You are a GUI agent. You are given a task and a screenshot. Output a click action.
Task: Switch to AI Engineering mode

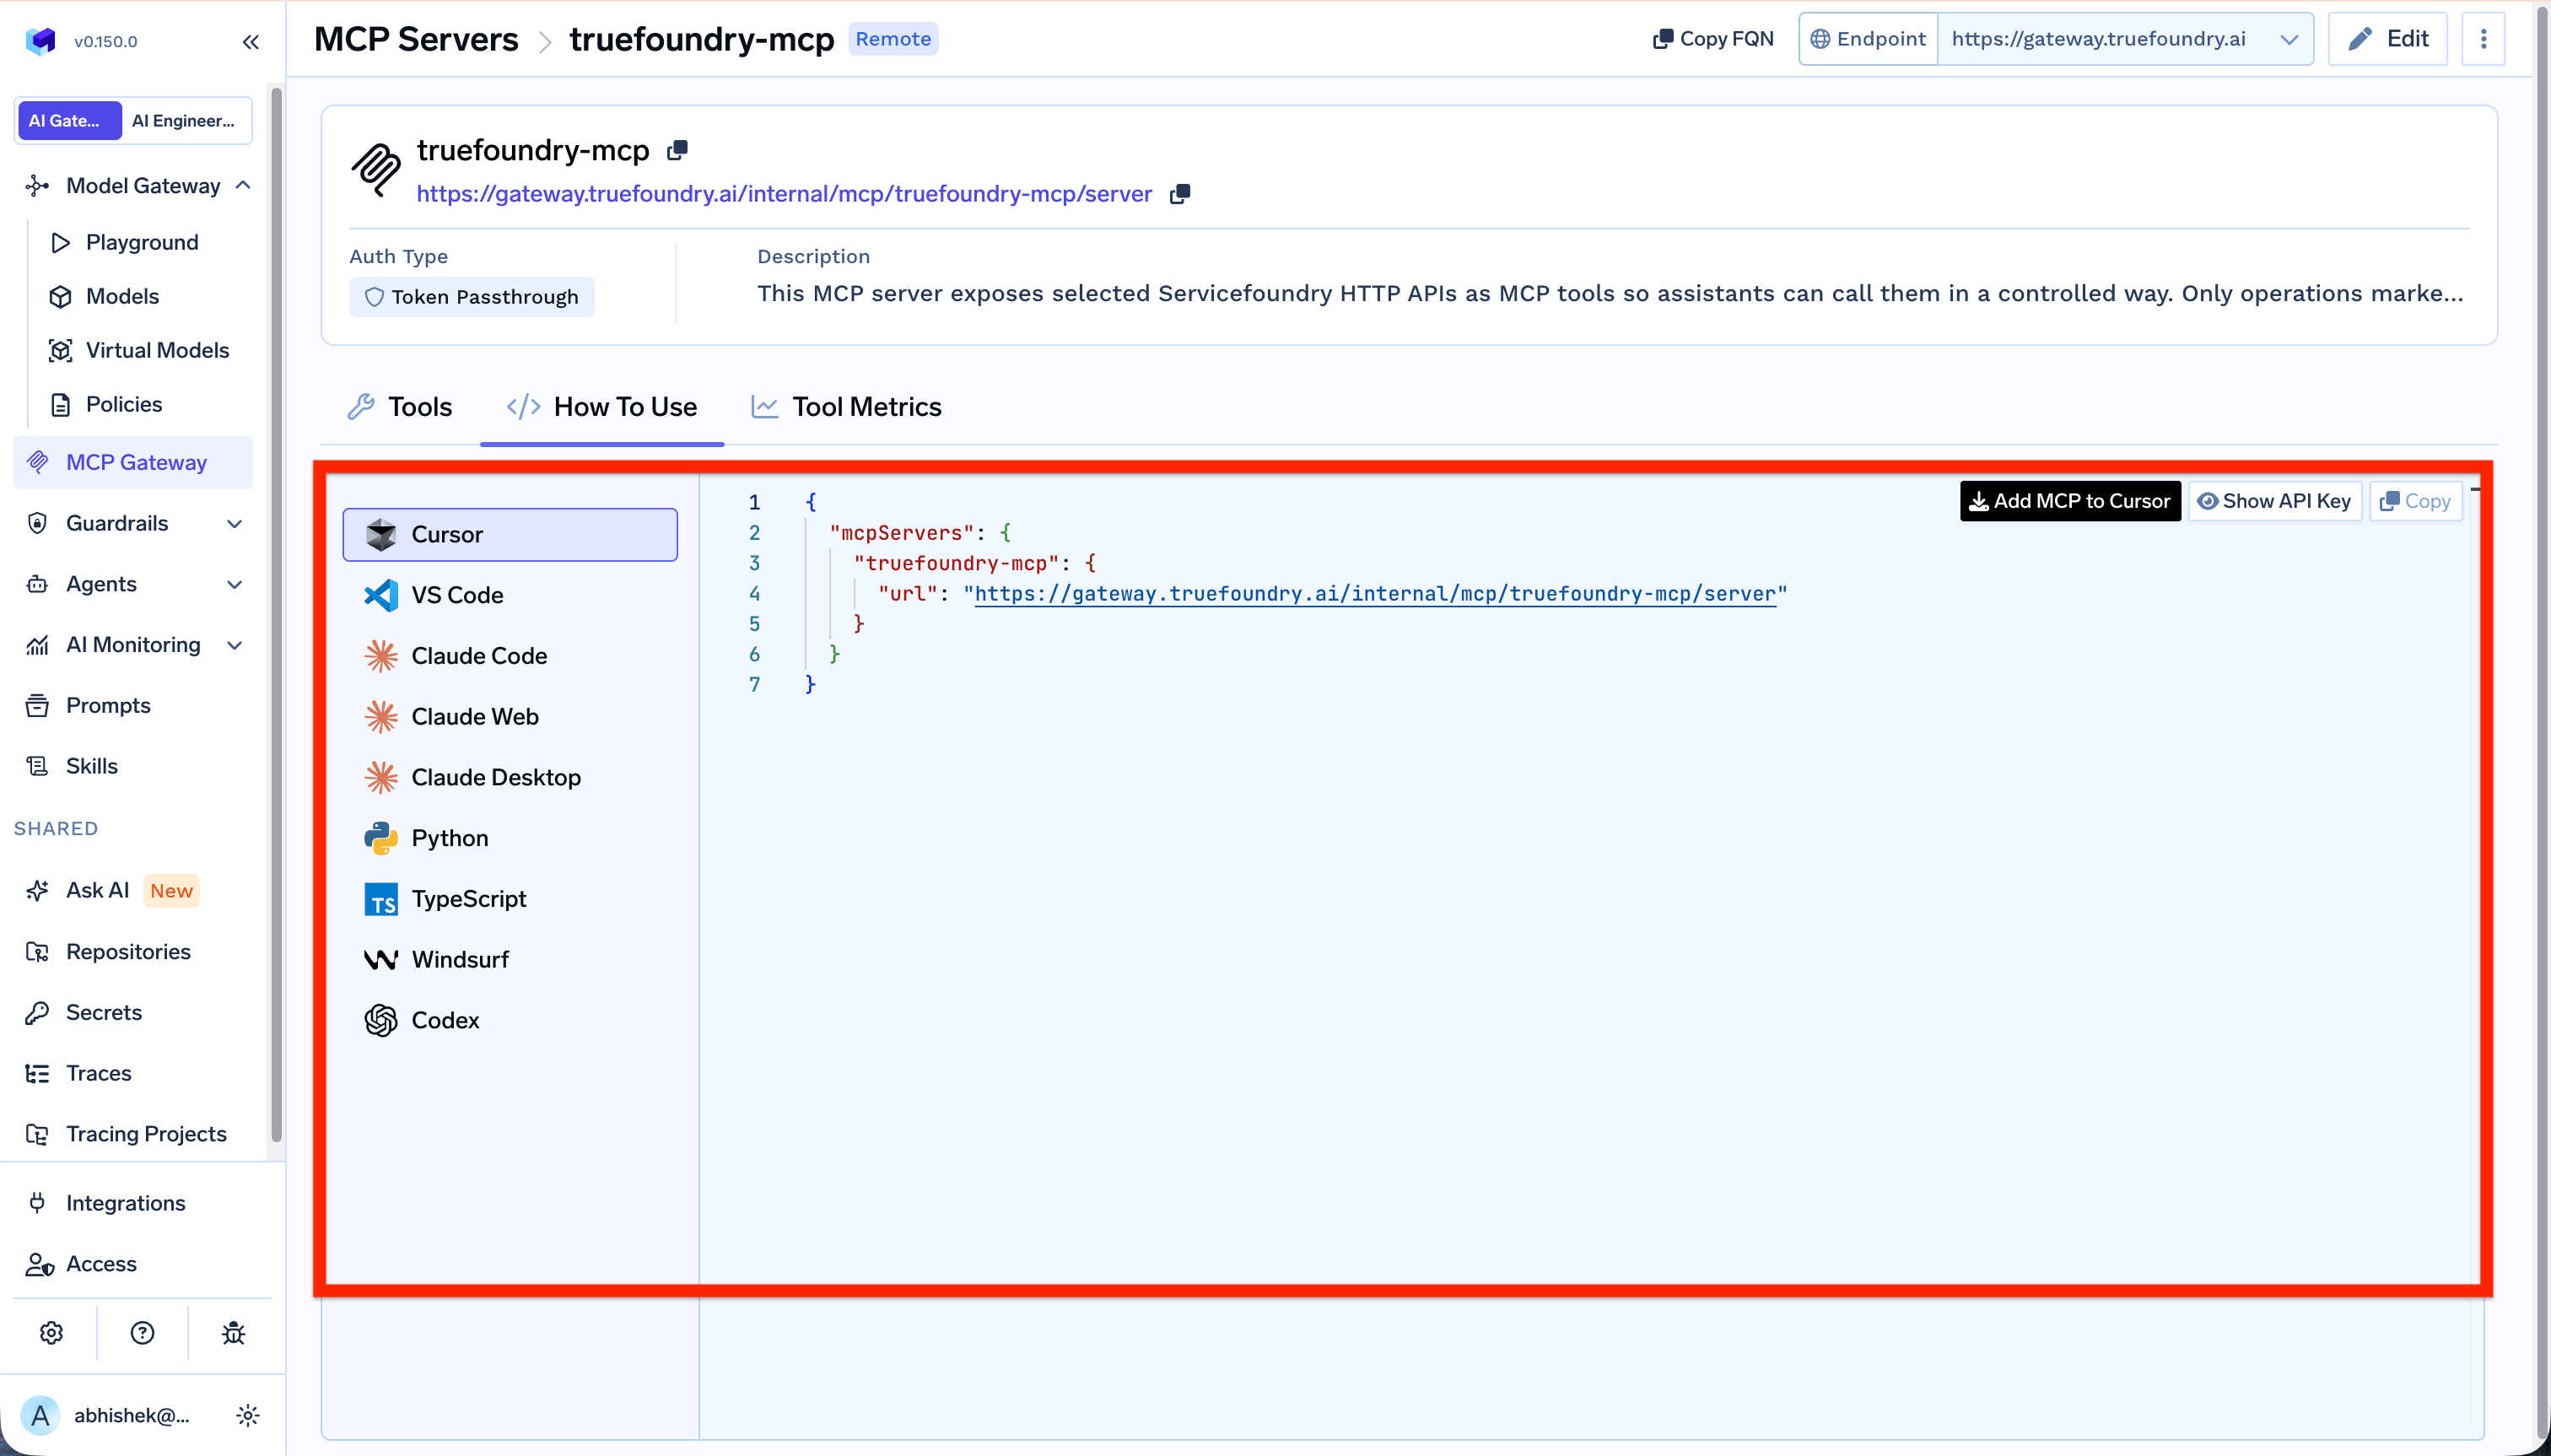click(x=185, y=120)
